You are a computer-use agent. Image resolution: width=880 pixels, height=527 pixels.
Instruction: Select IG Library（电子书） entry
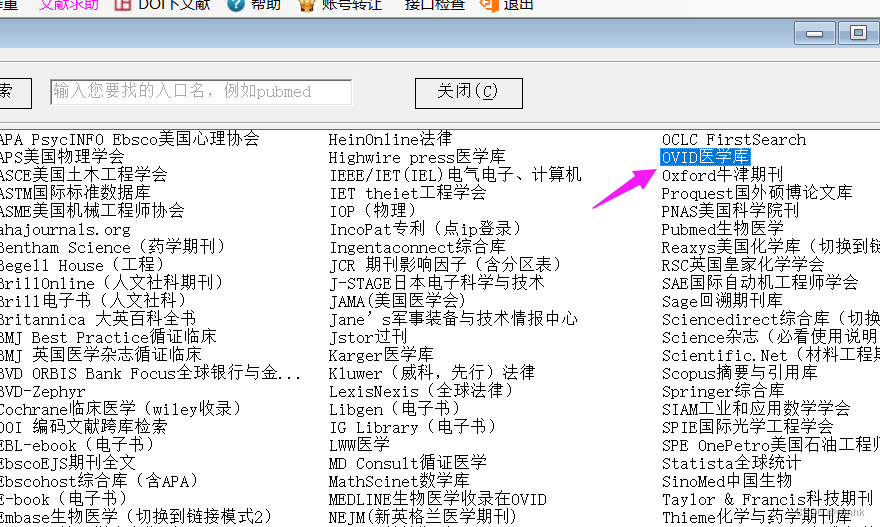(x=413, y=427)
